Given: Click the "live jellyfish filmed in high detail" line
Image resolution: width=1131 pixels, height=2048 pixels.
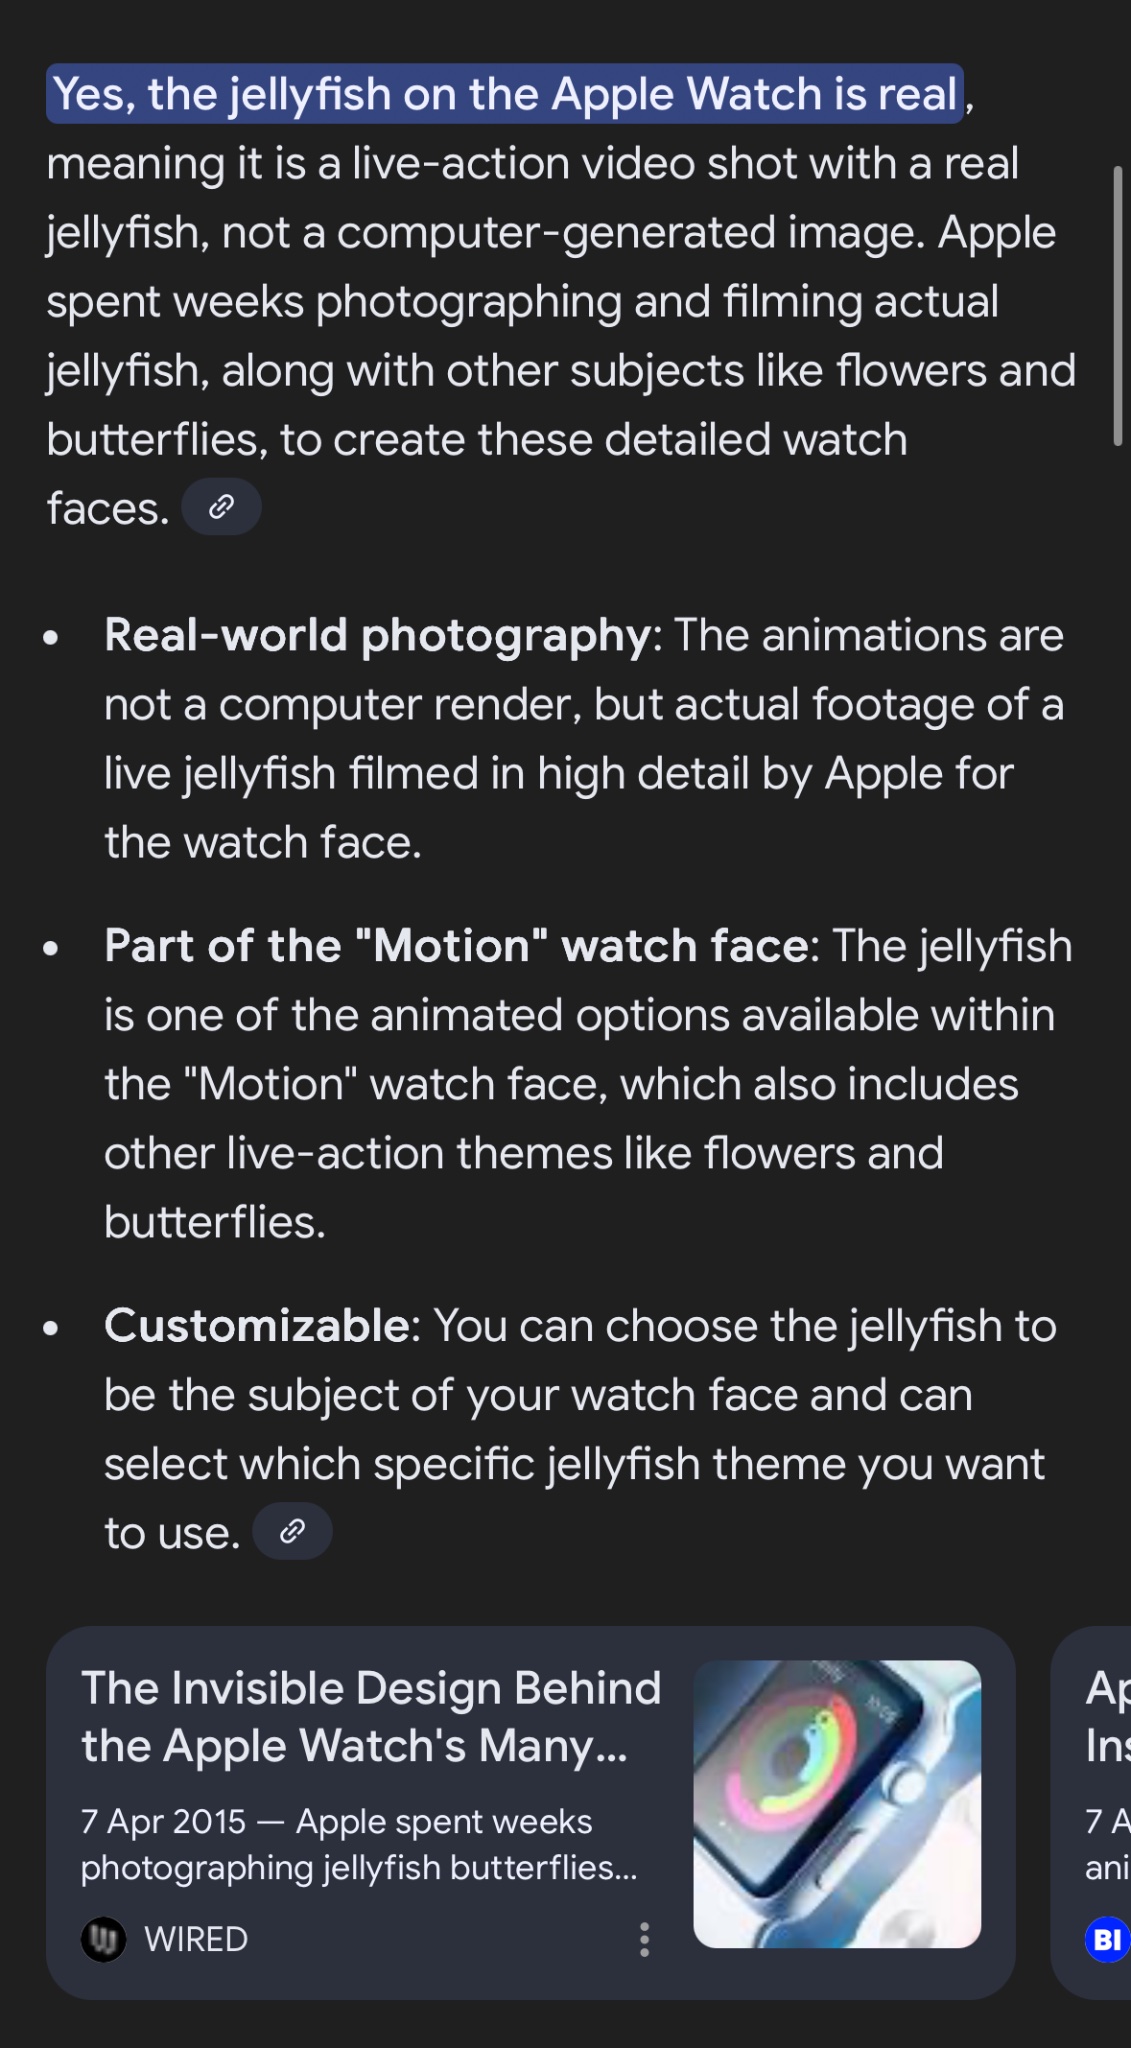Looking at the screenshot, I should (558, 774).
